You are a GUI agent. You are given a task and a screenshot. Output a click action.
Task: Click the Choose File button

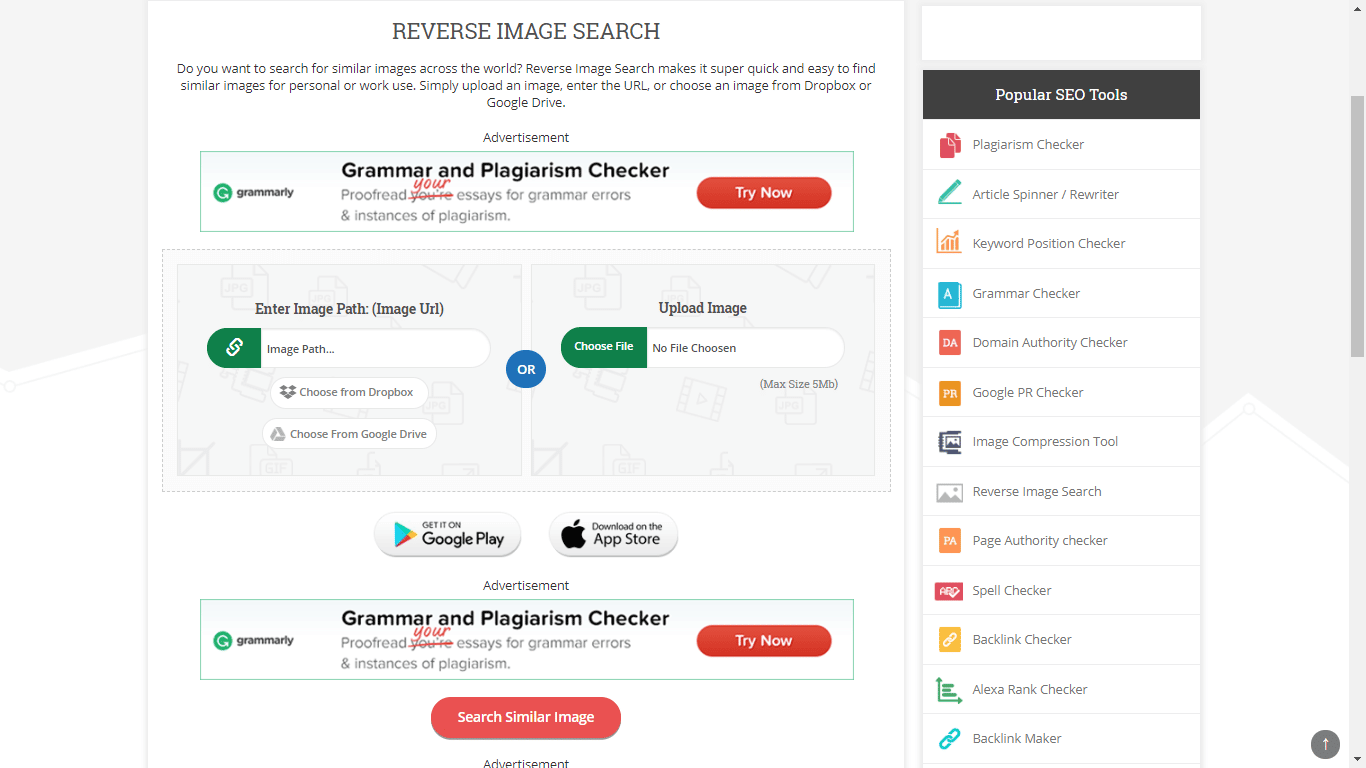[603, 347]
